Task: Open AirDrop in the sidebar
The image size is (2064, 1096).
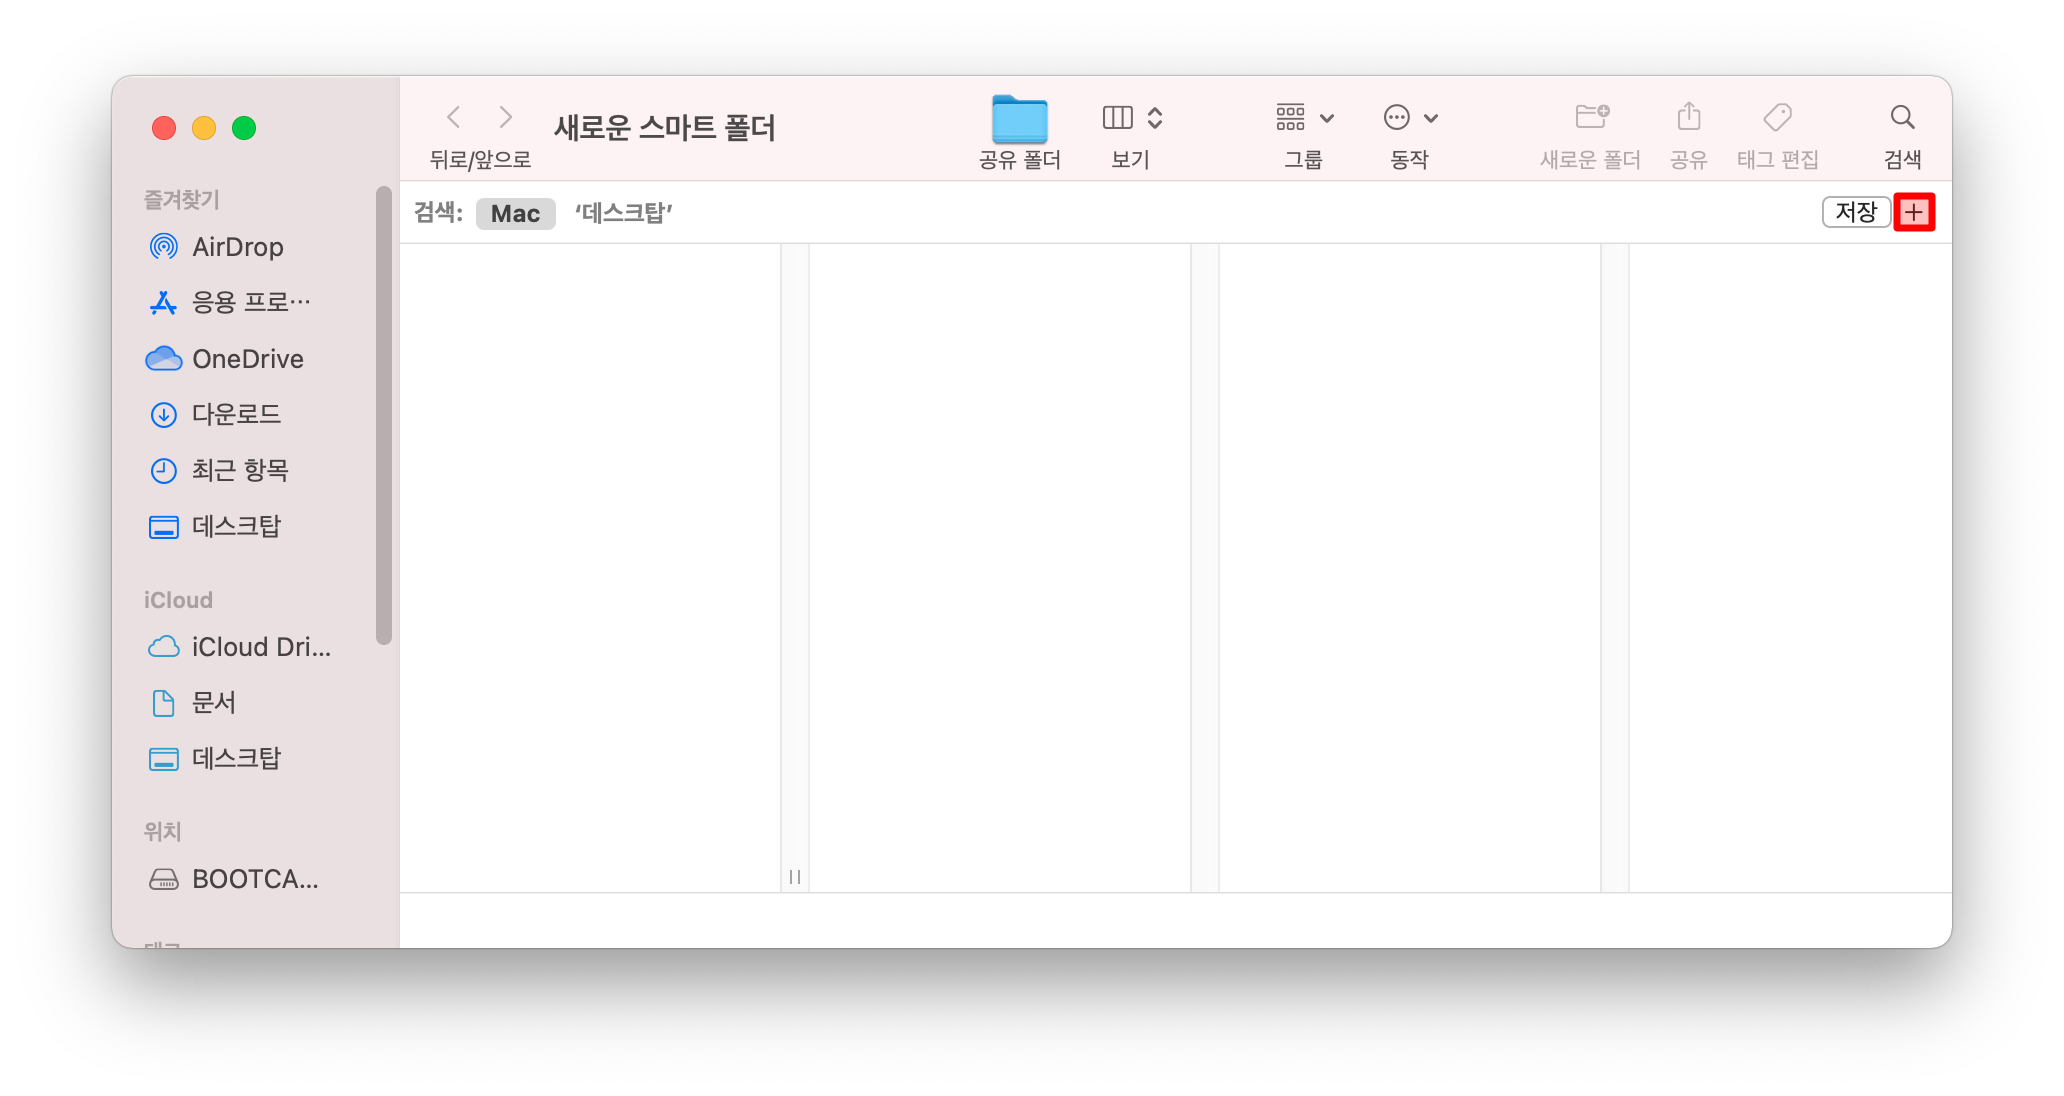Action: point(237,247)
